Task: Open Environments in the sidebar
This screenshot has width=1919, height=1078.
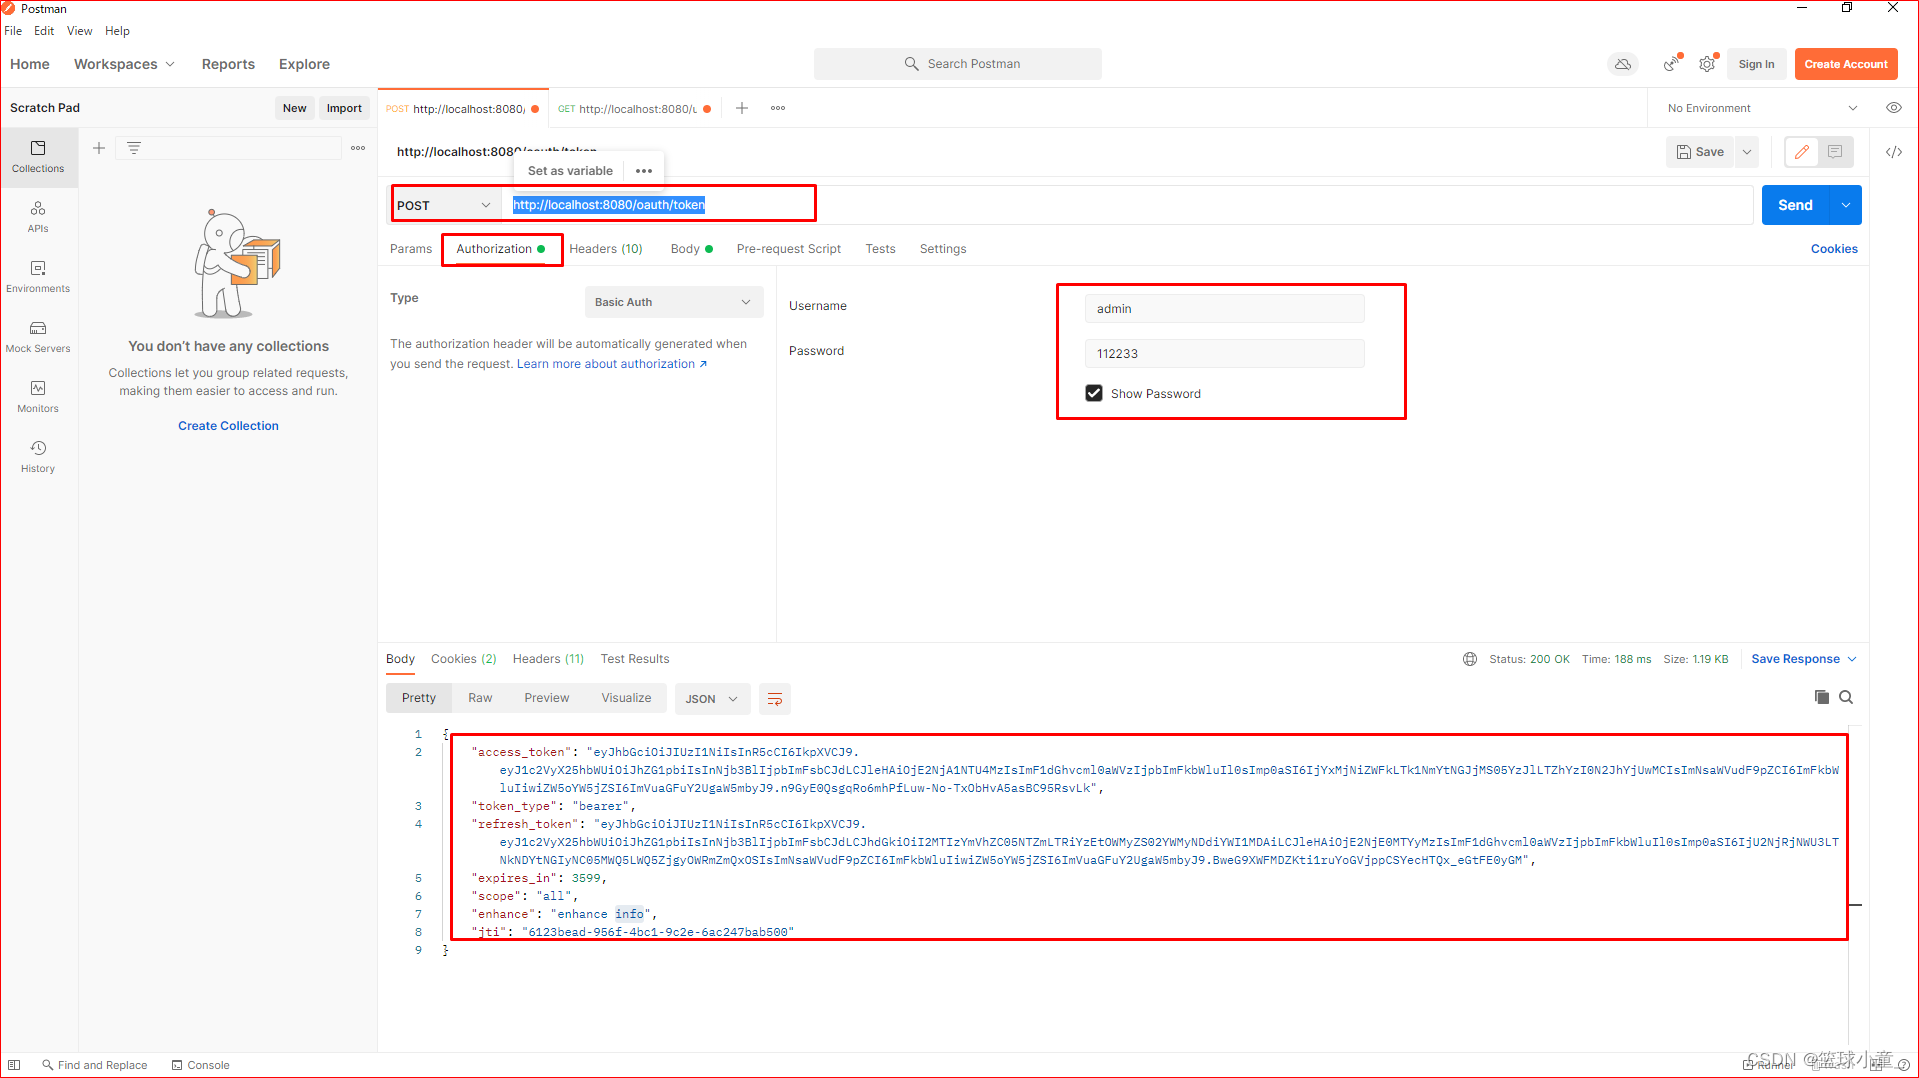Action: 38,277
